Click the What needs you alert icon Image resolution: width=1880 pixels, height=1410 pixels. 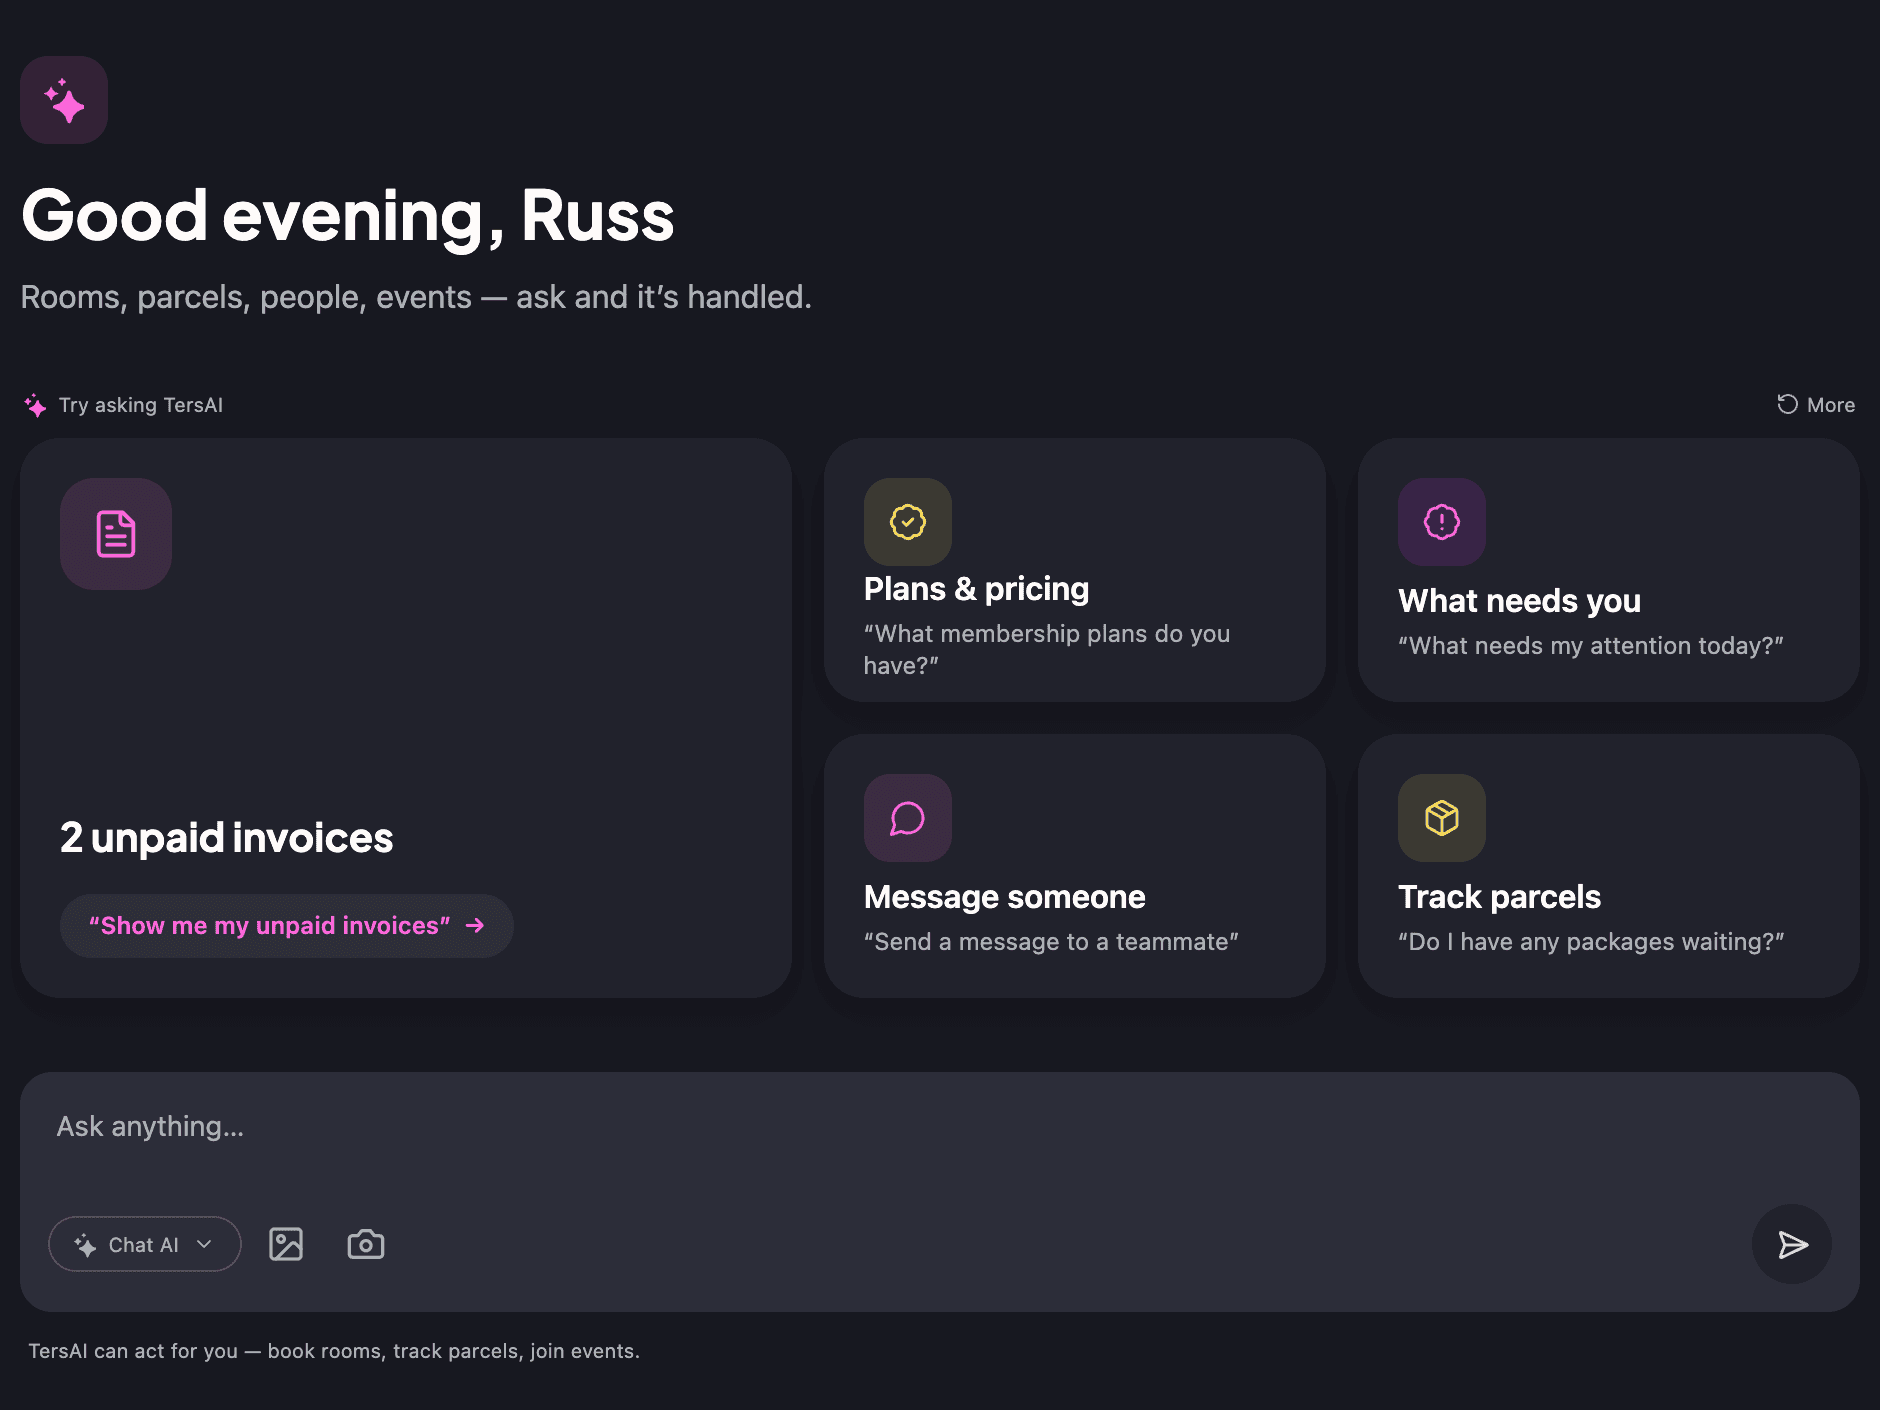pyautogui.click(x=1442, y=522)
